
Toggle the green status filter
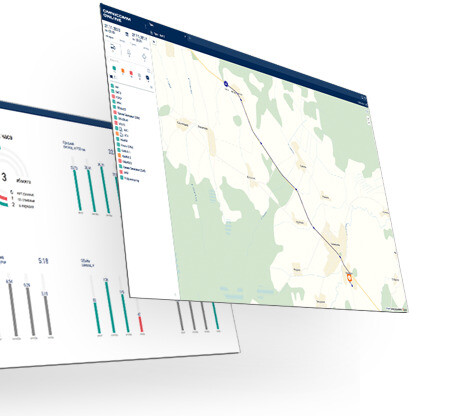[114, 68]
